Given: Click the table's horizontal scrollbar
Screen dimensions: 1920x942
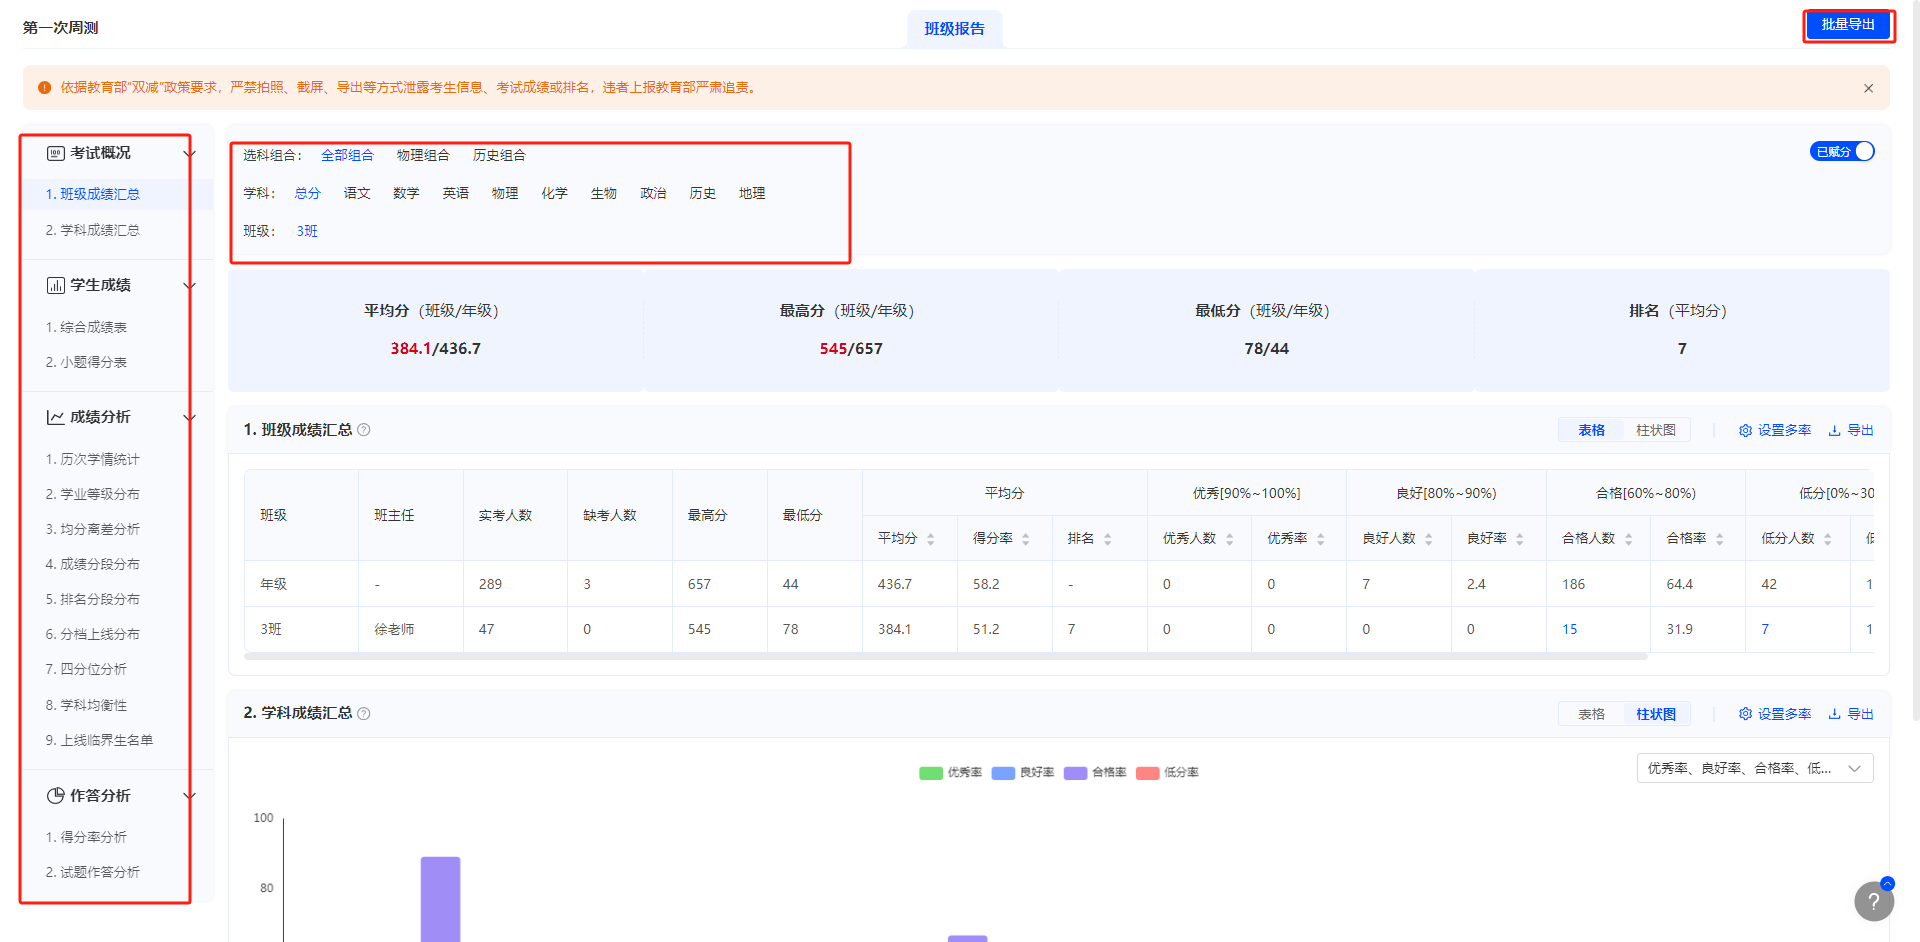Looking at the screenshot, I should click(945, 657).
